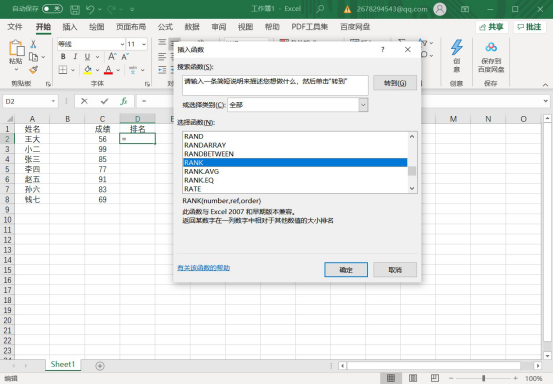Switch to Page Break Preview icon
Viewport: 553px width, 385px height.
(x=435, y=378)
